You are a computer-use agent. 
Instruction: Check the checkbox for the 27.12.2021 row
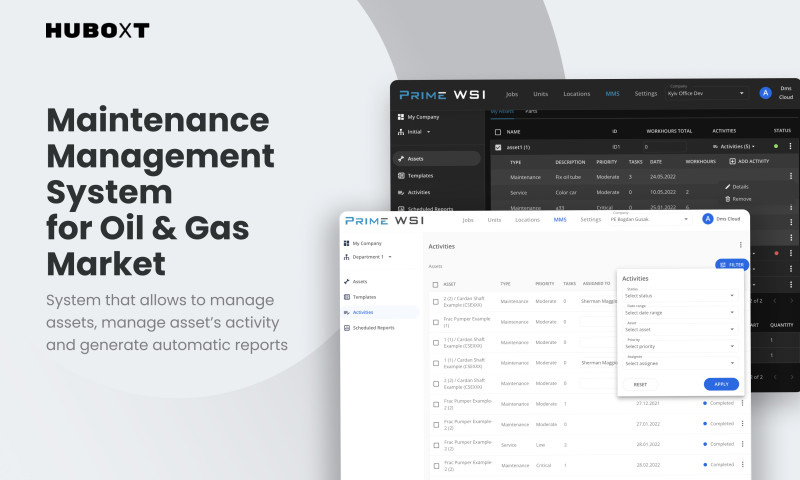436,405
